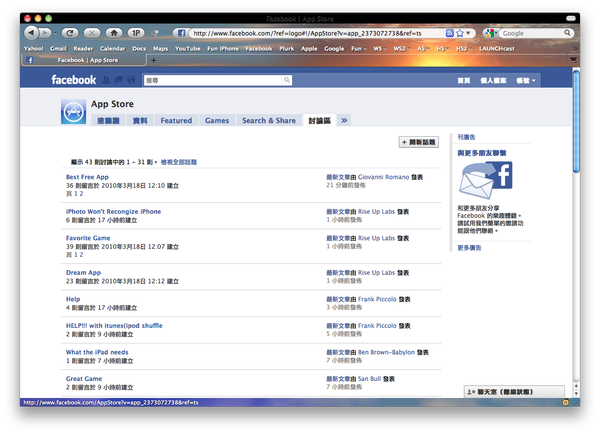Go back with the browser Back arrow

31,33
